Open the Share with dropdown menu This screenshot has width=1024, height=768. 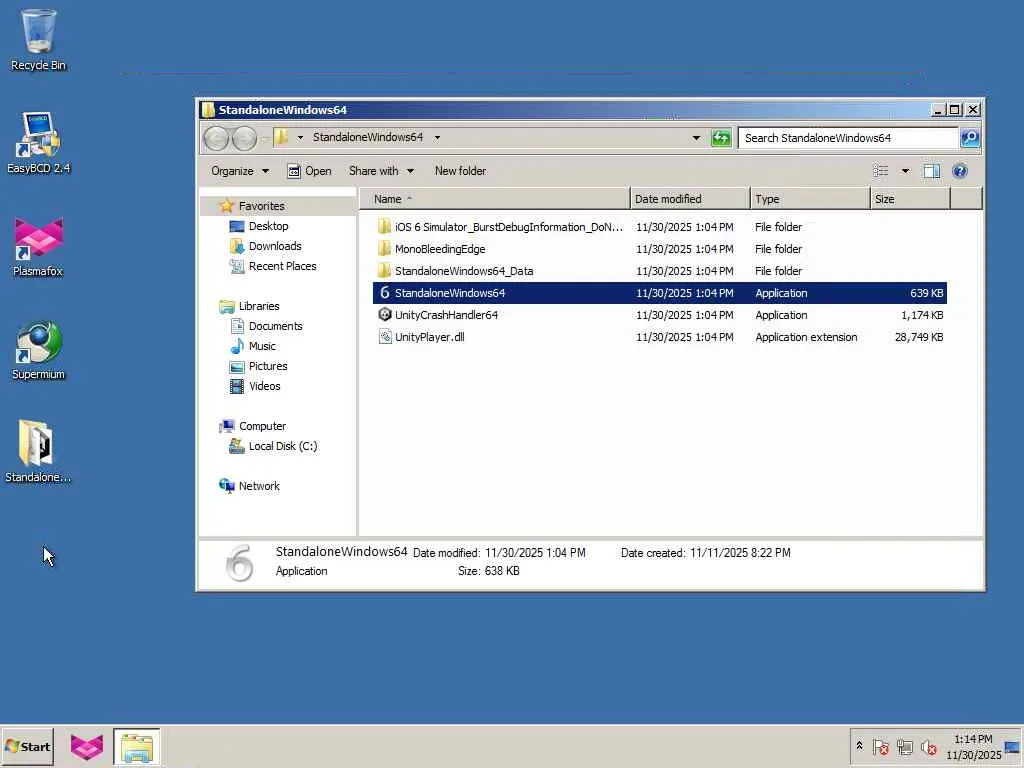[x=381, y=171]
